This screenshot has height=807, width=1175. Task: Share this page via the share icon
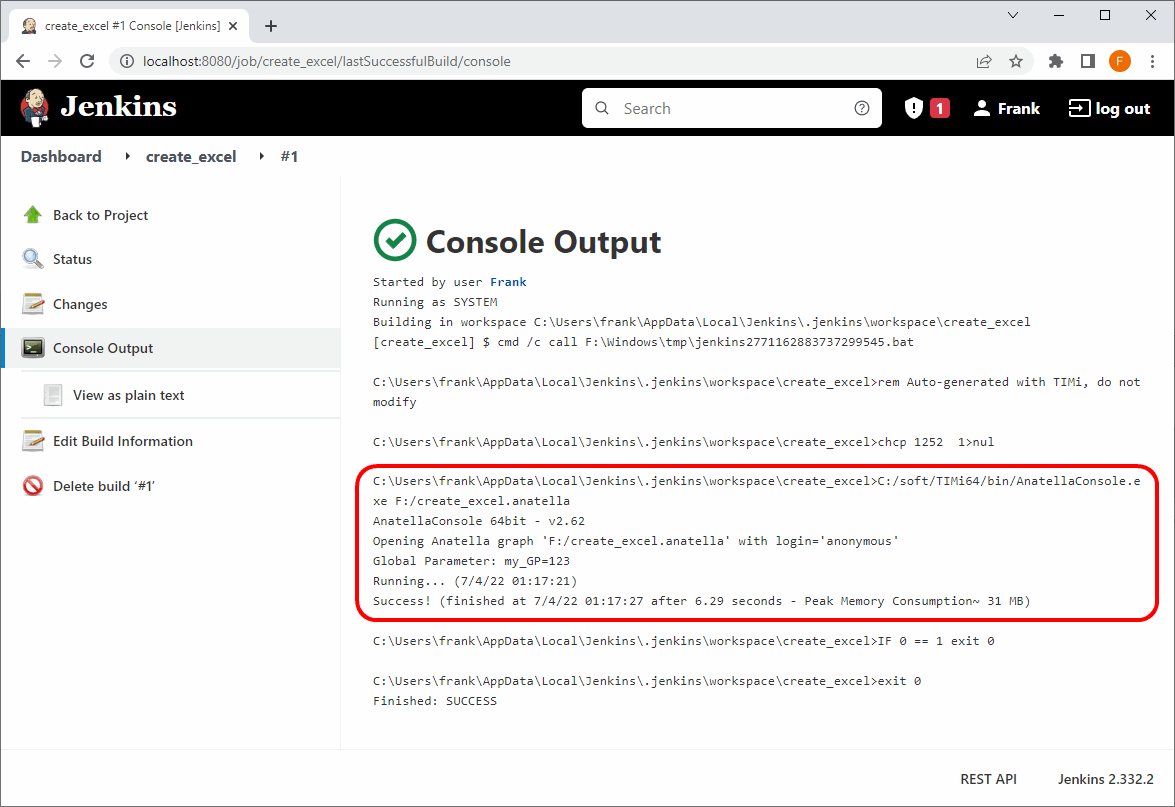coord(984,61)
